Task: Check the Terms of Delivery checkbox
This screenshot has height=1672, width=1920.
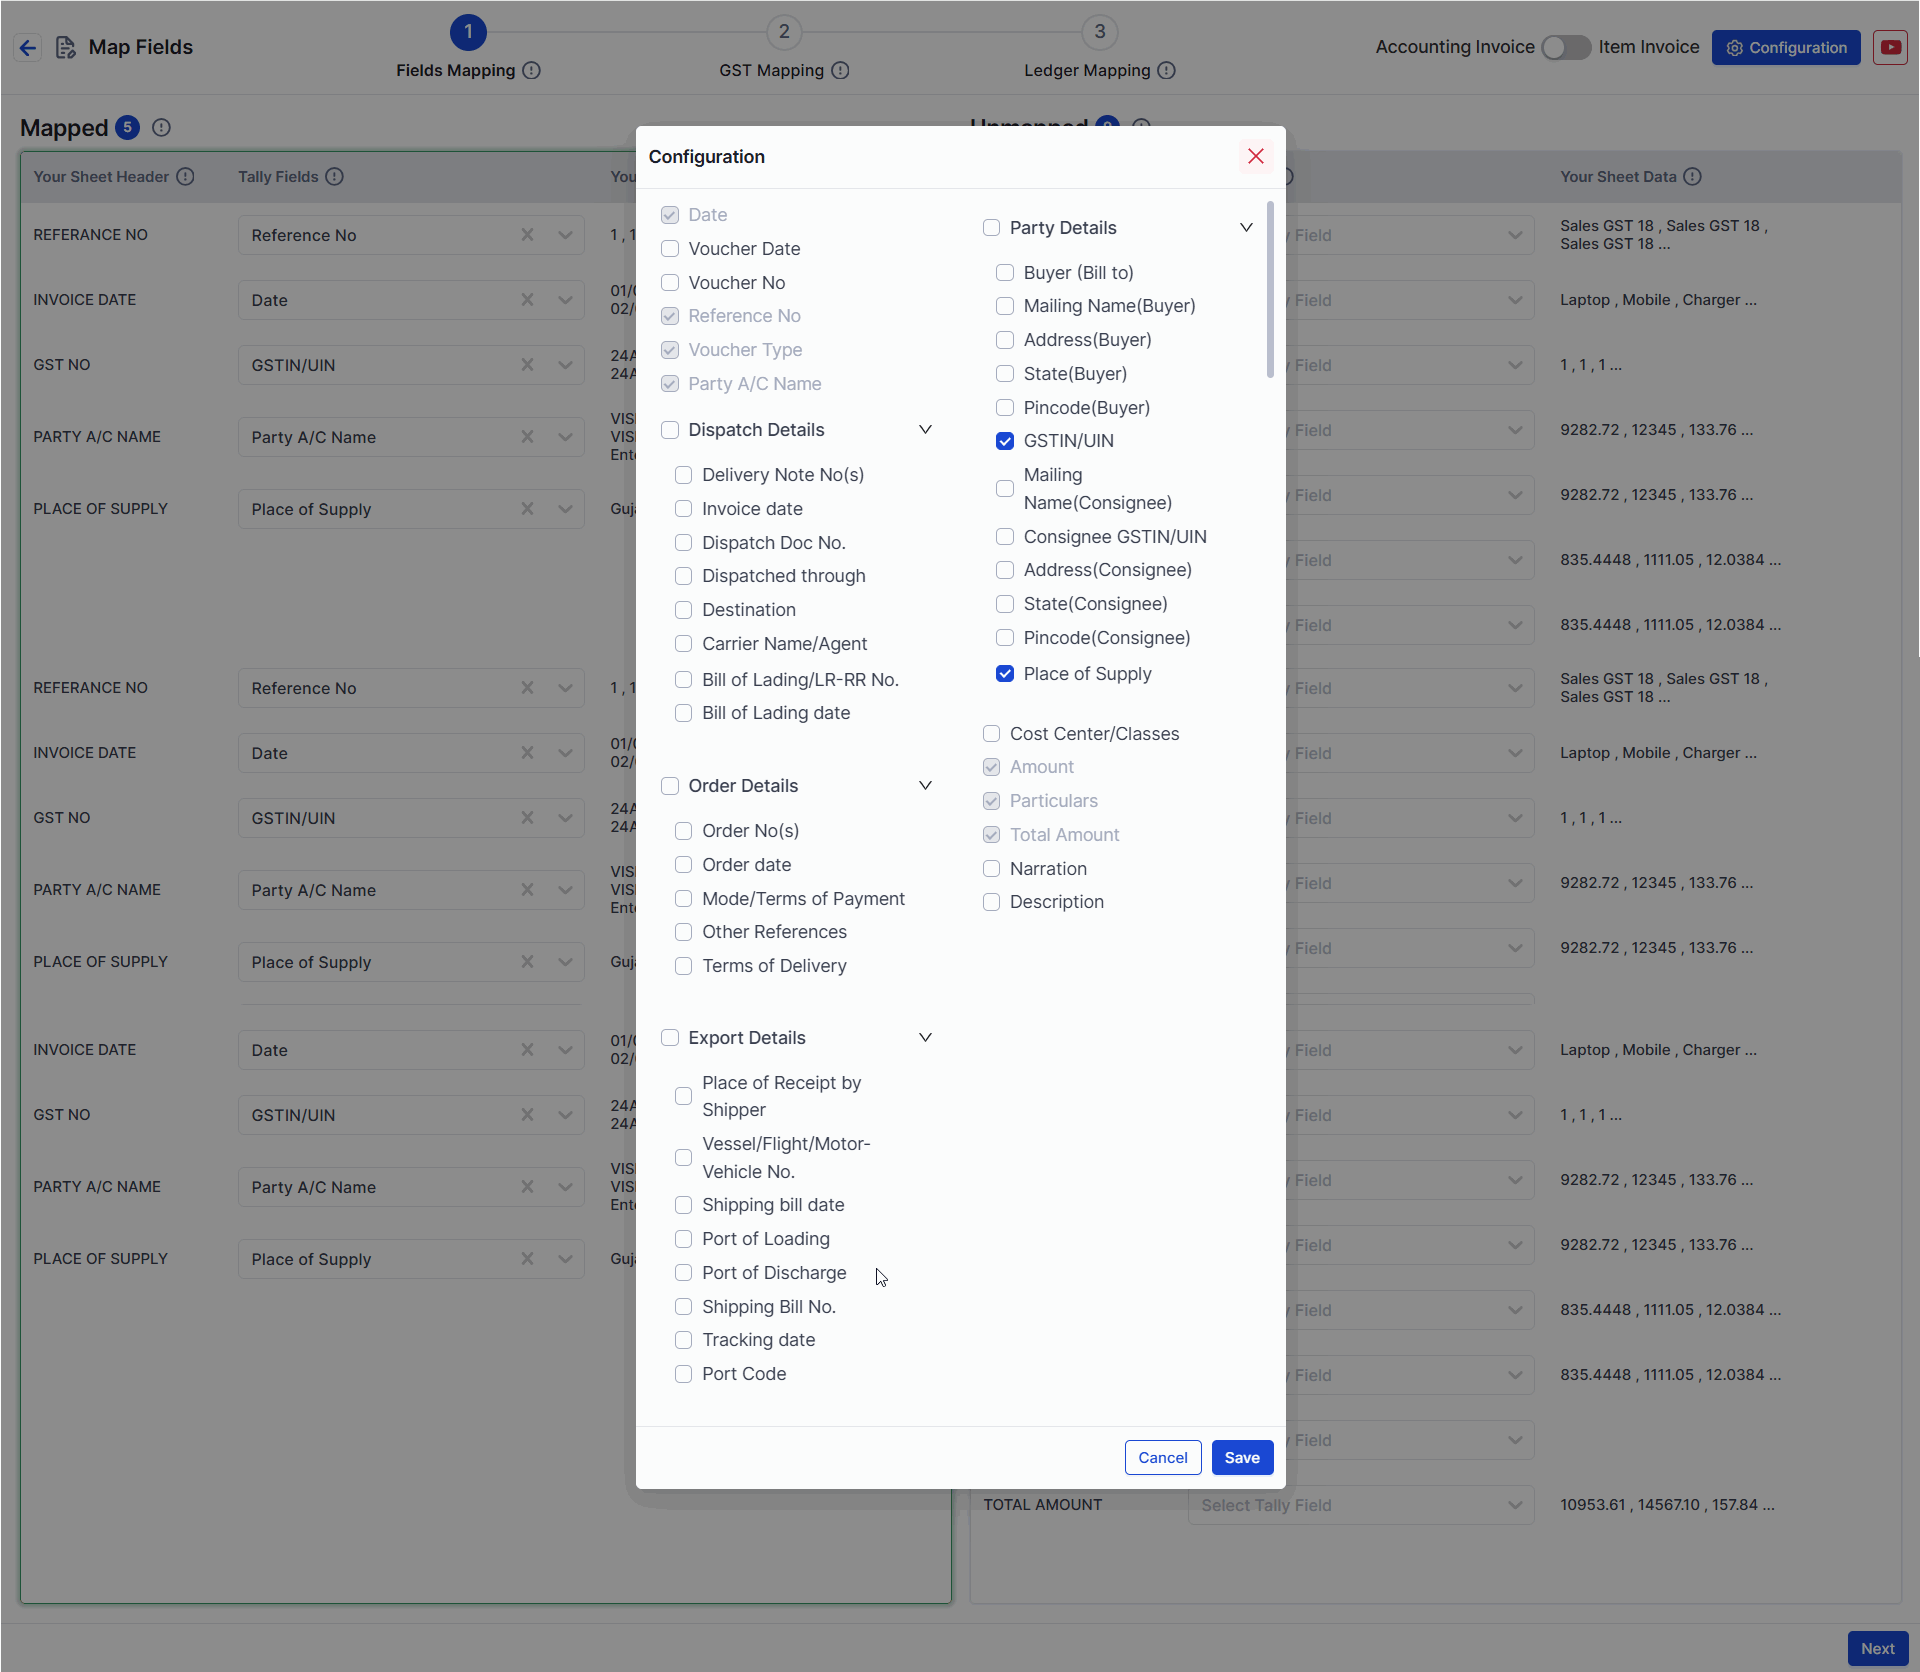Action: point(683,966)
